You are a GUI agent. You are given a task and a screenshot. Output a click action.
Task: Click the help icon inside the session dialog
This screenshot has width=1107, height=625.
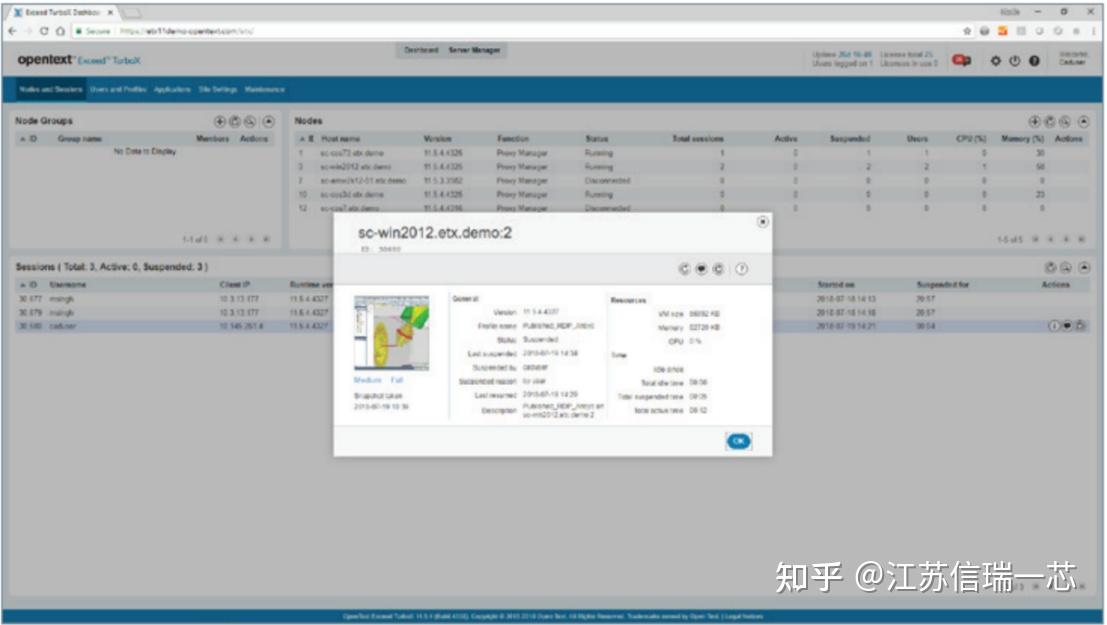point(740,269)
